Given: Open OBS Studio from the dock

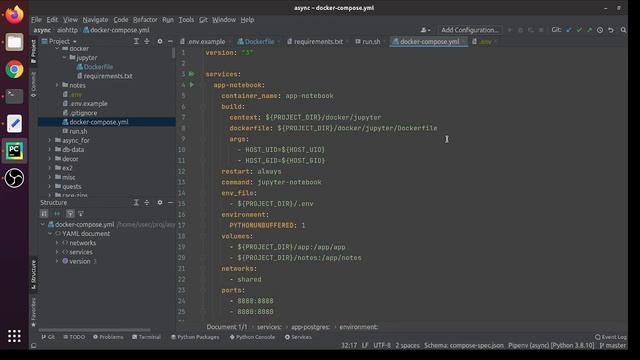Looking at the screenshot, I should pyautogui.click(x=14, y=178).
